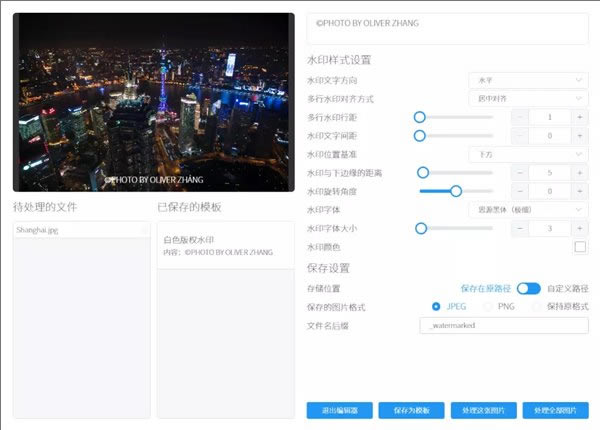Increase 水印字体大小 with plus button
Screen dimensions: 600x430
580,228
